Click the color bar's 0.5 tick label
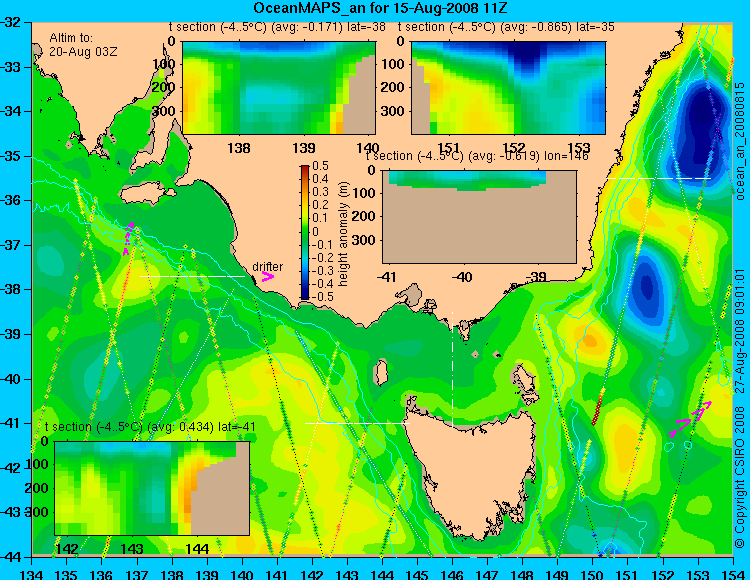This screenshot has width=750, height=580. [320, 166]
